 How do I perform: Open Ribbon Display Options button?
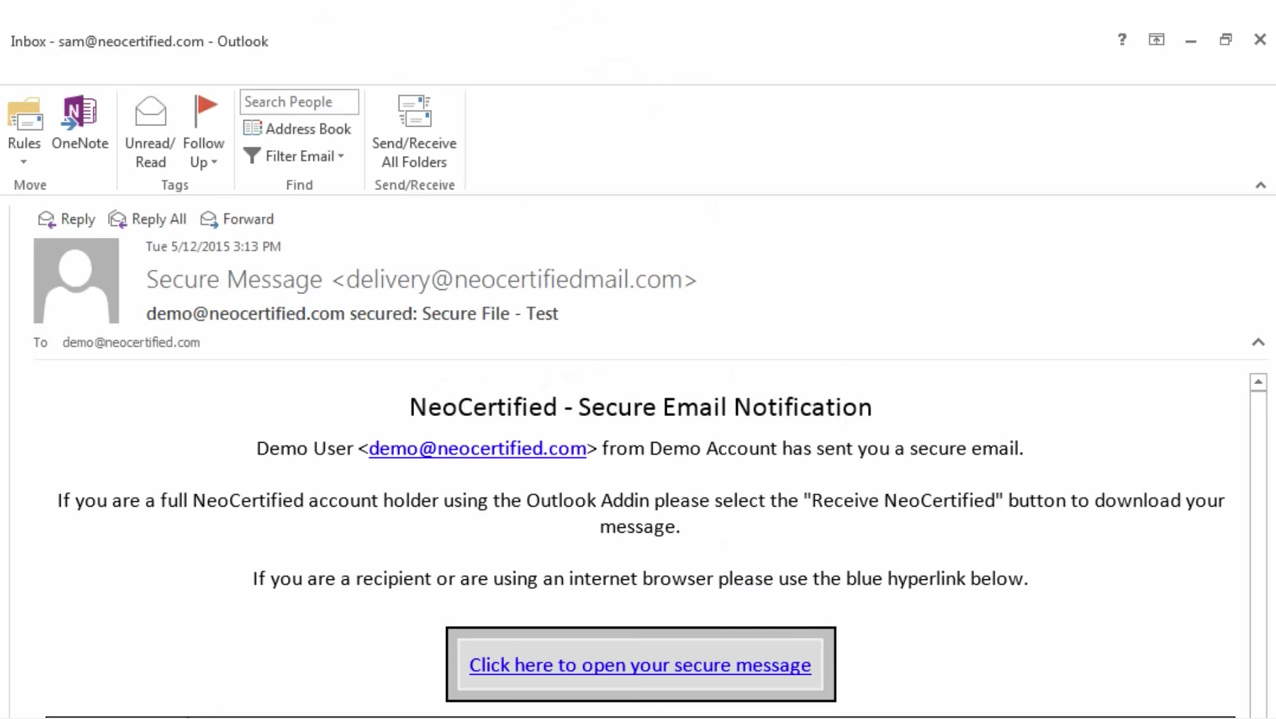click(x=1156, y=40)
